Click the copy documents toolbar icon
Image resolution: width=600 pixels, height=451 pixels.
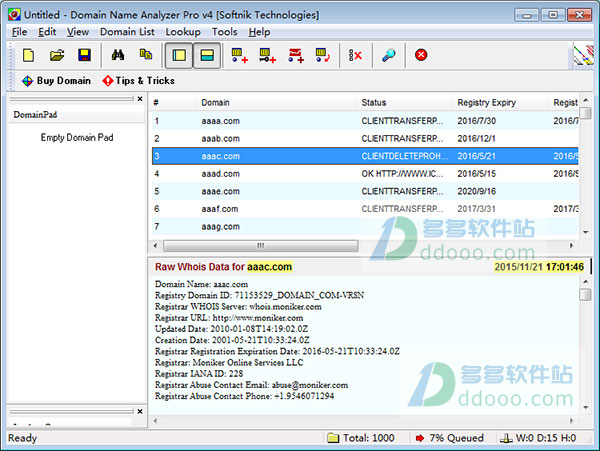click(146, 55)
